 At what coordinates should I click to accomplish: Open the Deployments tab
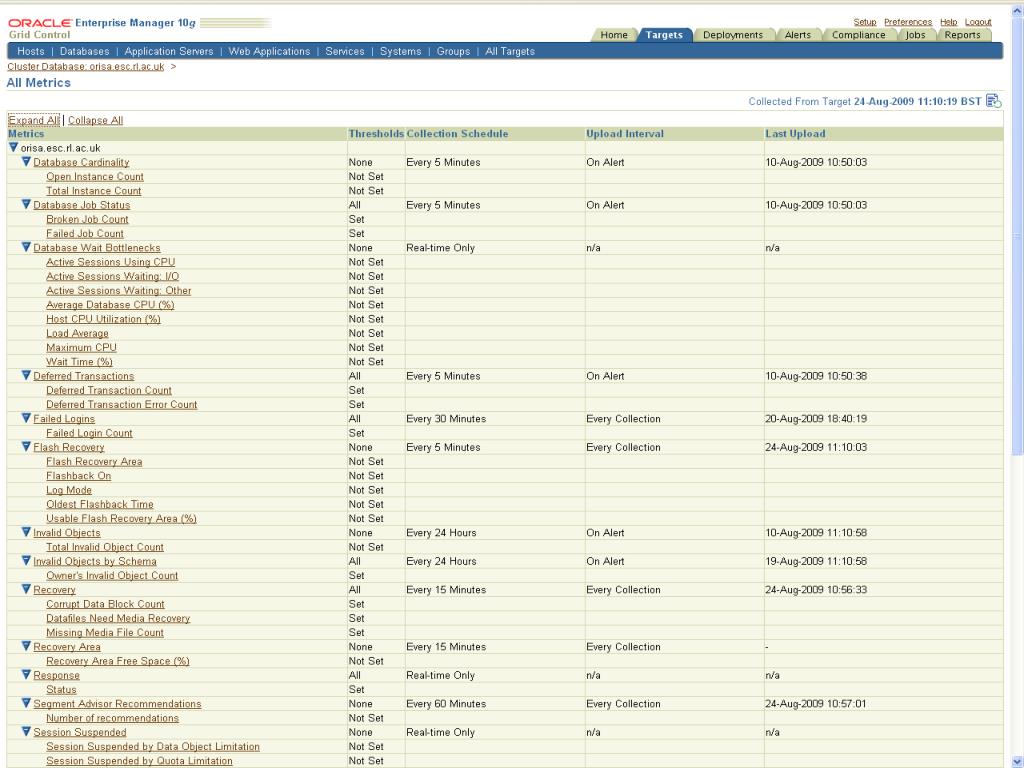pyautogui.click(x=733, y=35)
